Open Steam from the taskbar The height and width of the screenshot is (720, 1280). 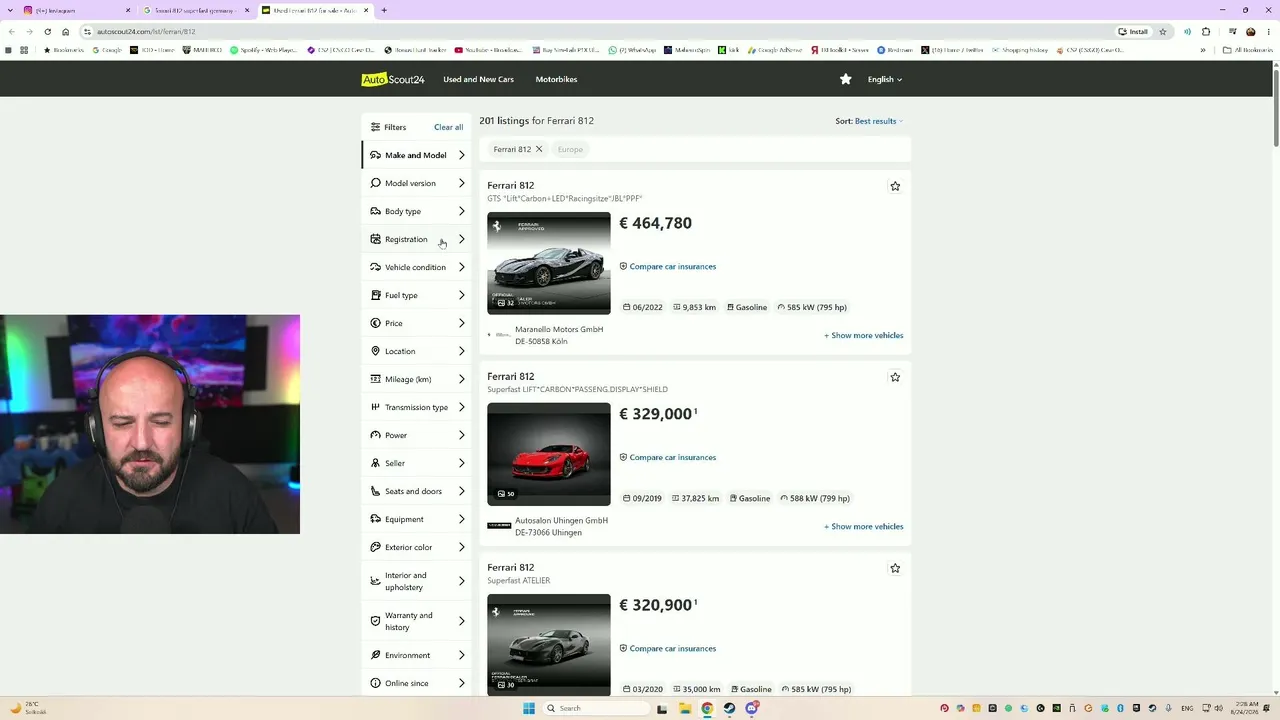coord(729,708)
